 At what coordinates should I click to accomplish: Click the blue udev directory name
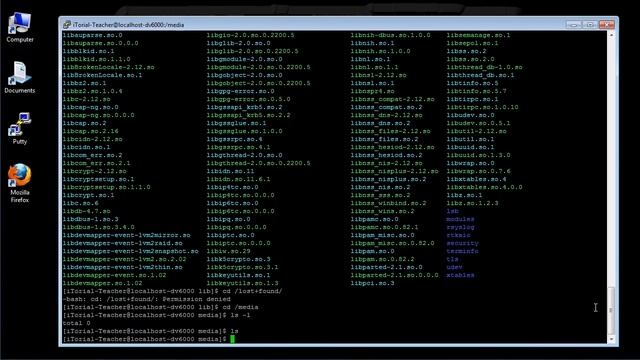(454, 267)
